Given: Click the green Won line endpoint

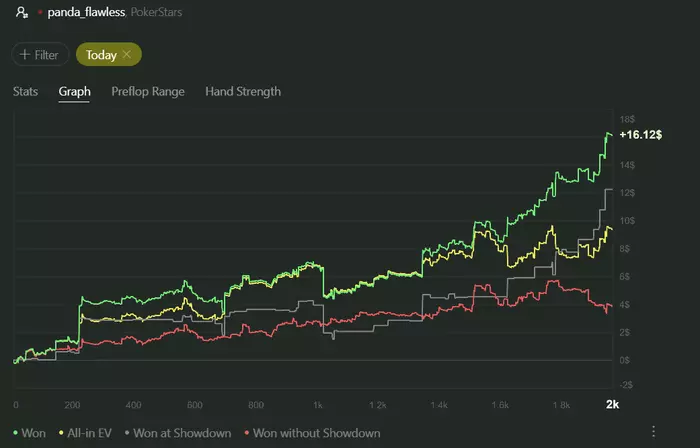Looking at the screenshot, I should 609,133.
